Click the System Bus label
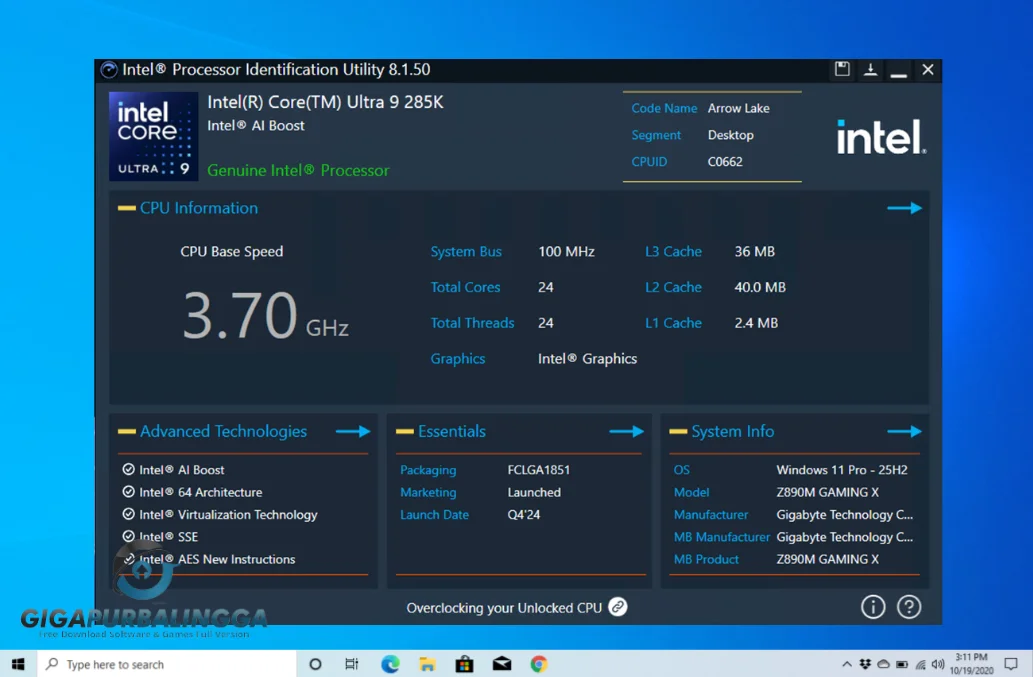Viewport: 1033px width, 677px height. (x=466, y=252)
